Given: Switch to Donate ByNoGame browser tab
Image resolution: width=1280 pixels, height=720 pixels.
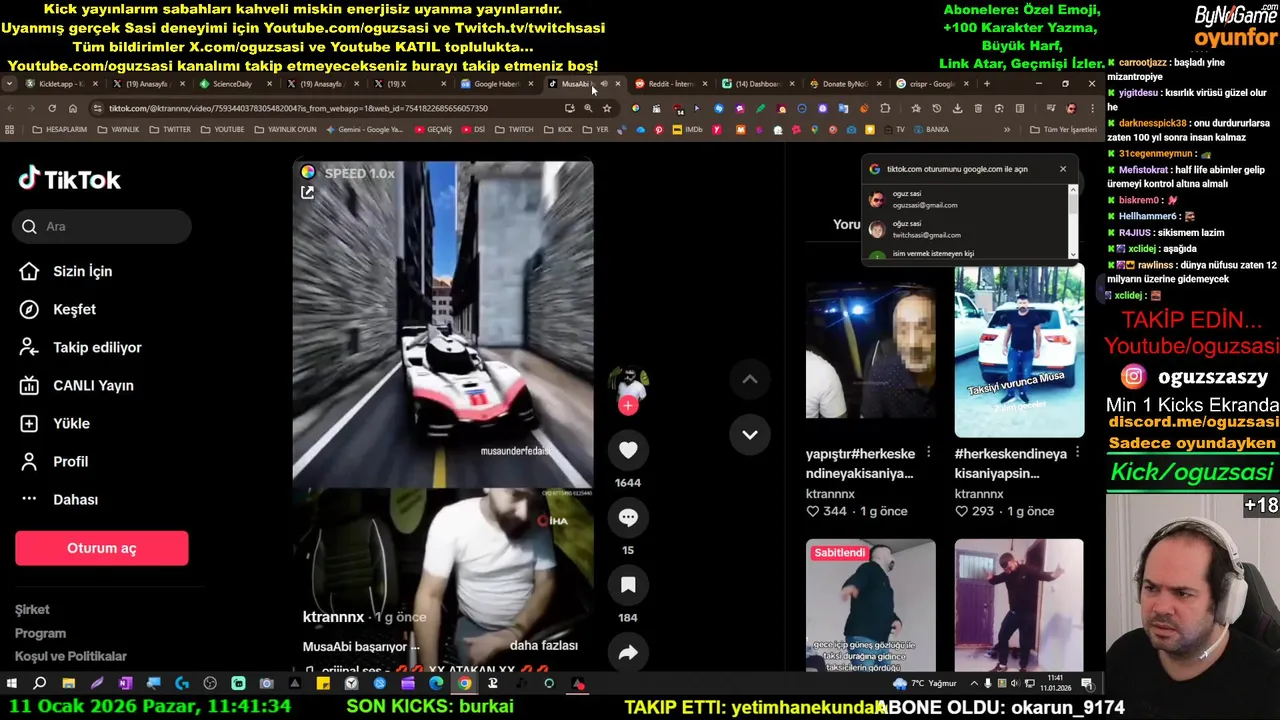Looking at the screenshot, I should click(845, 84).
